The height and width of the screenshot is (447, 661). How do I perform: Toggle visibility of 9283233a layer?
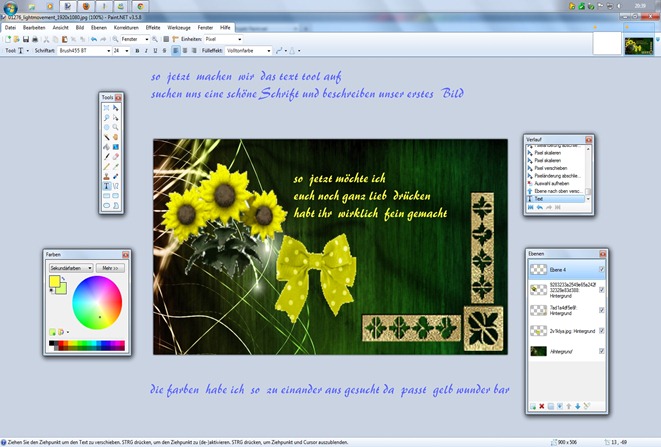[602, 290]
